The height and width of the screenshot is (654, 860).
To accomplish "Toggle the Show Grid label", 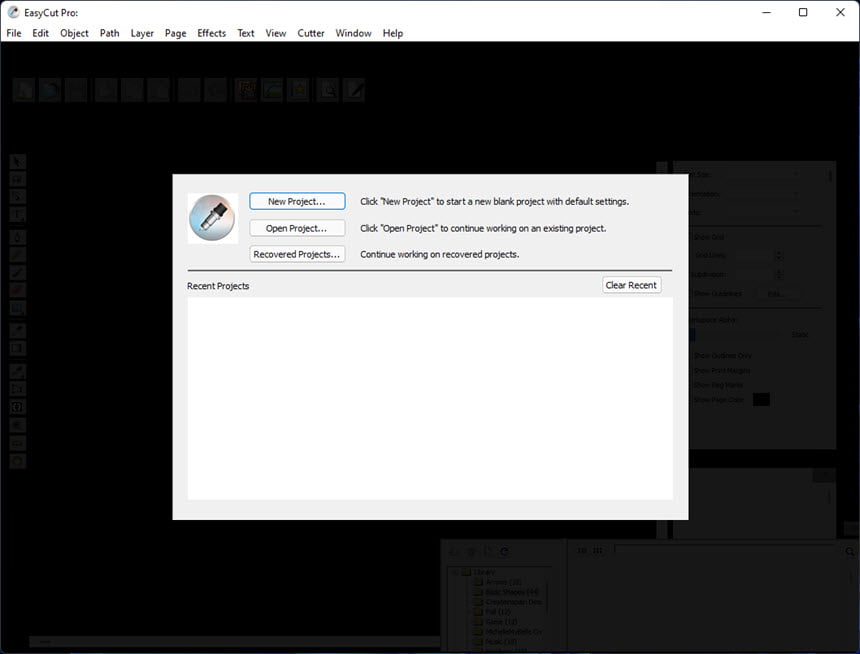I will [709, 237].
